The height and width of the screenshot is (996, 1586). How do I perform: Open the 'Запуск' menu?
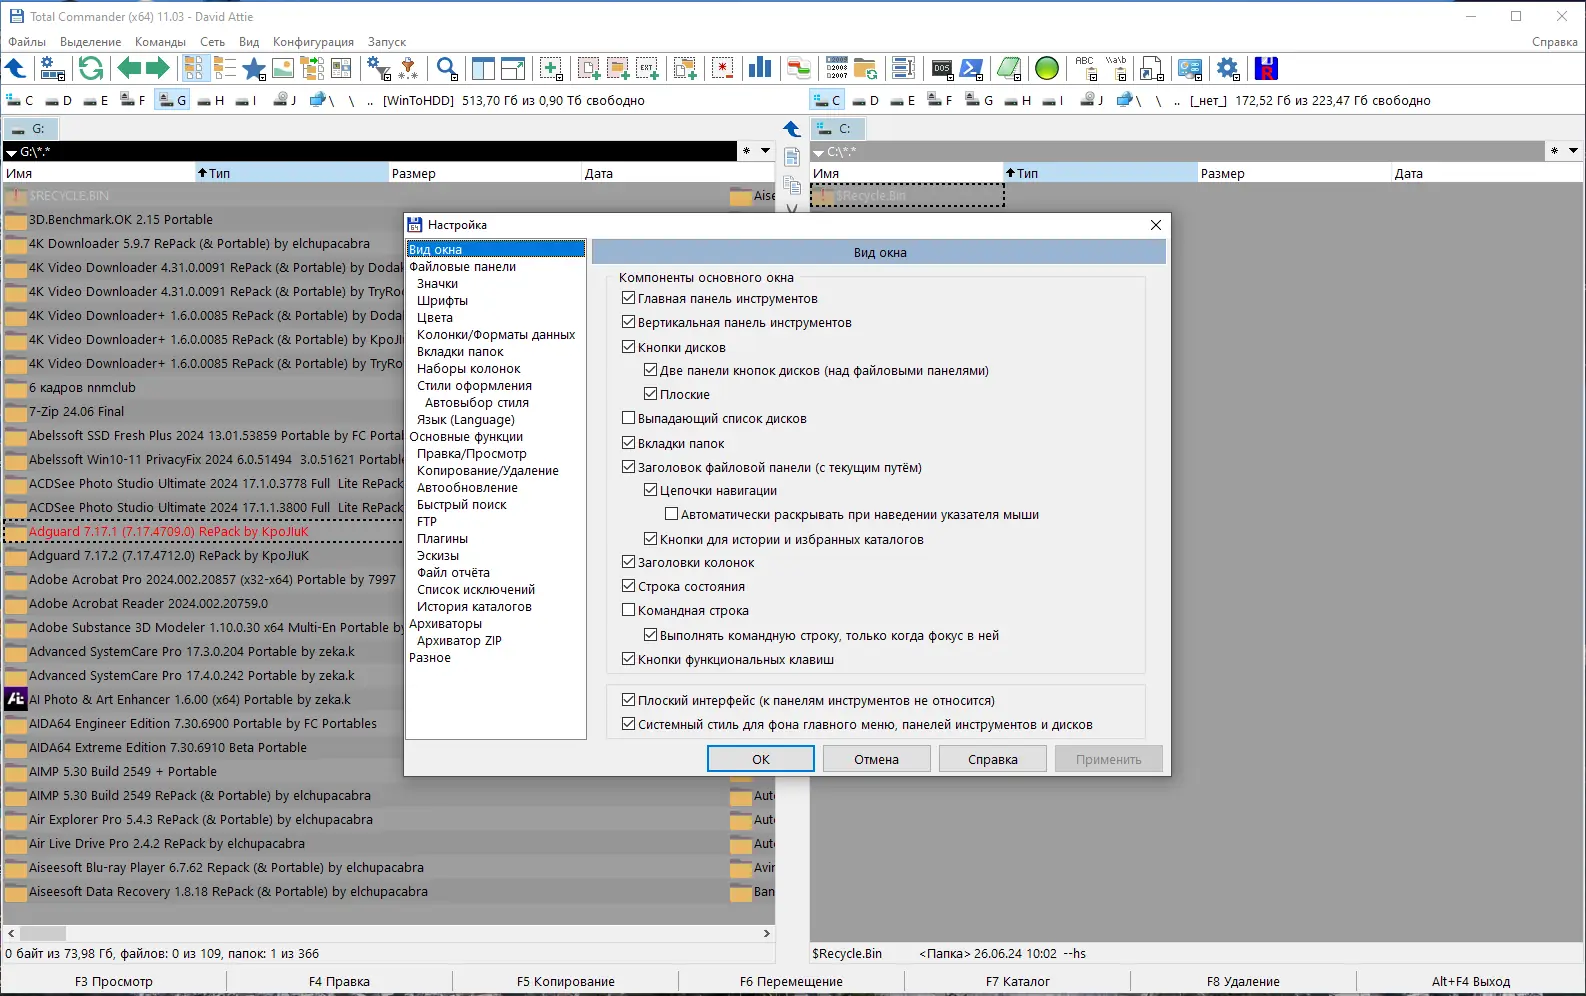coord(387,42)
